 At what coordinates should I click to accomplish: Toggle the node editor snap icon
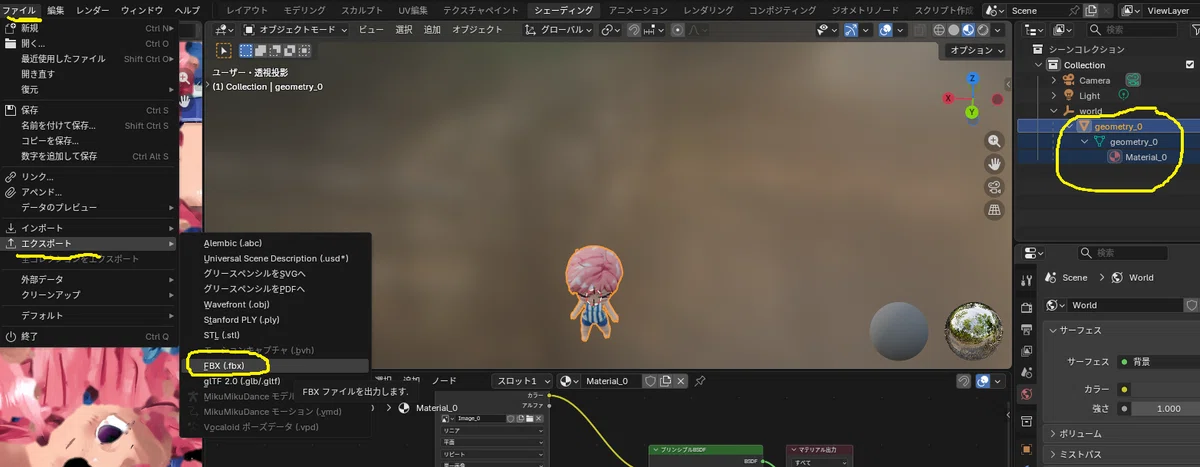click(x=963, y=381)
